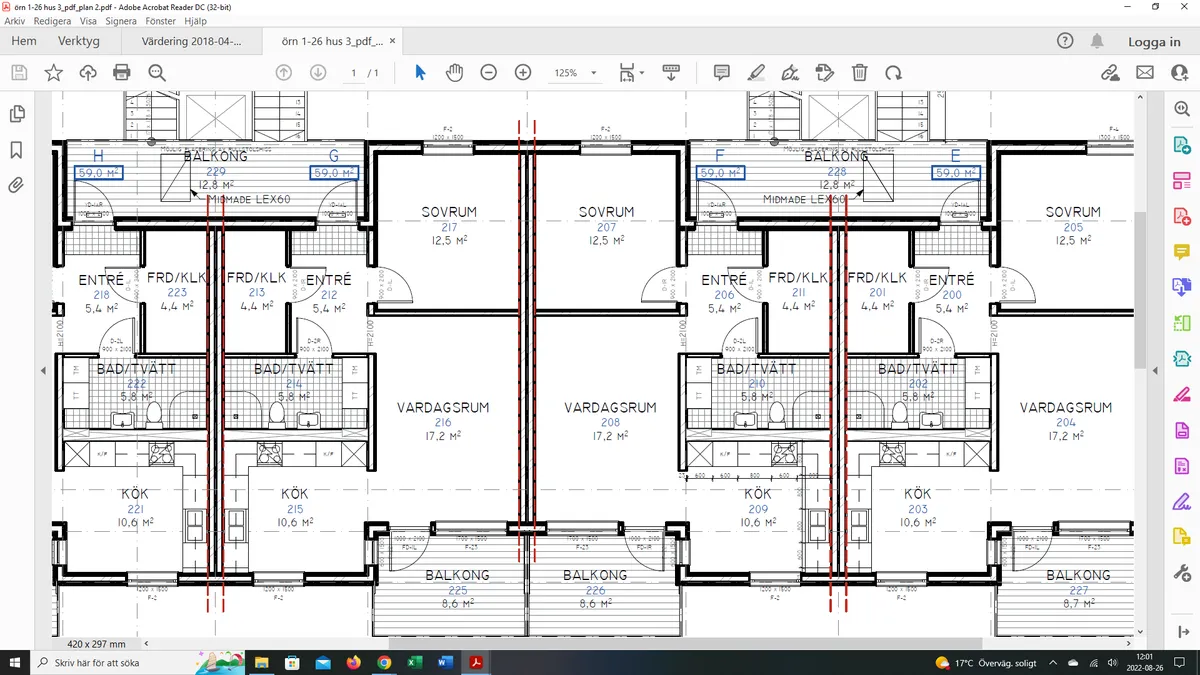Rotate the page with rotate icon

(x=893, y=72)
